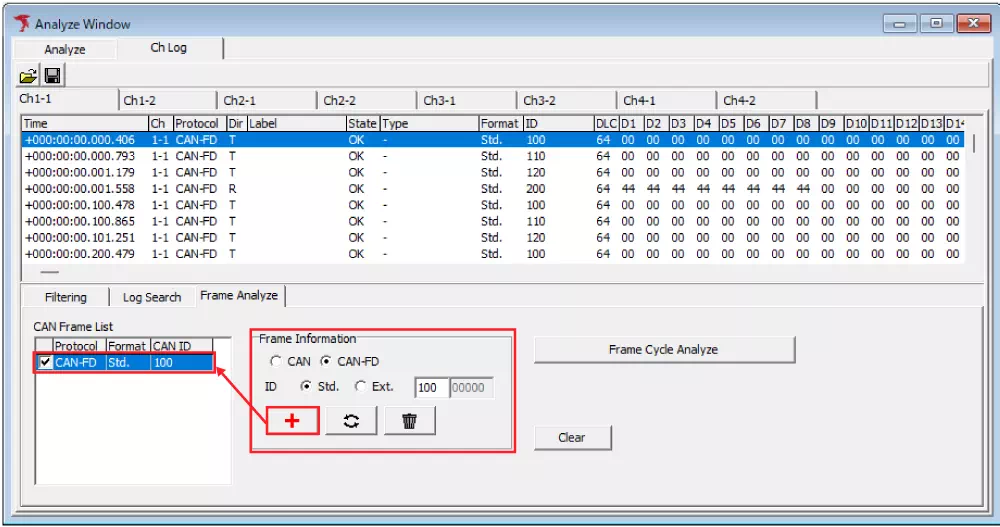Select log row at +000:00:00.001.179
This screenshot has height=527, width=1000.
click(493, 172)
